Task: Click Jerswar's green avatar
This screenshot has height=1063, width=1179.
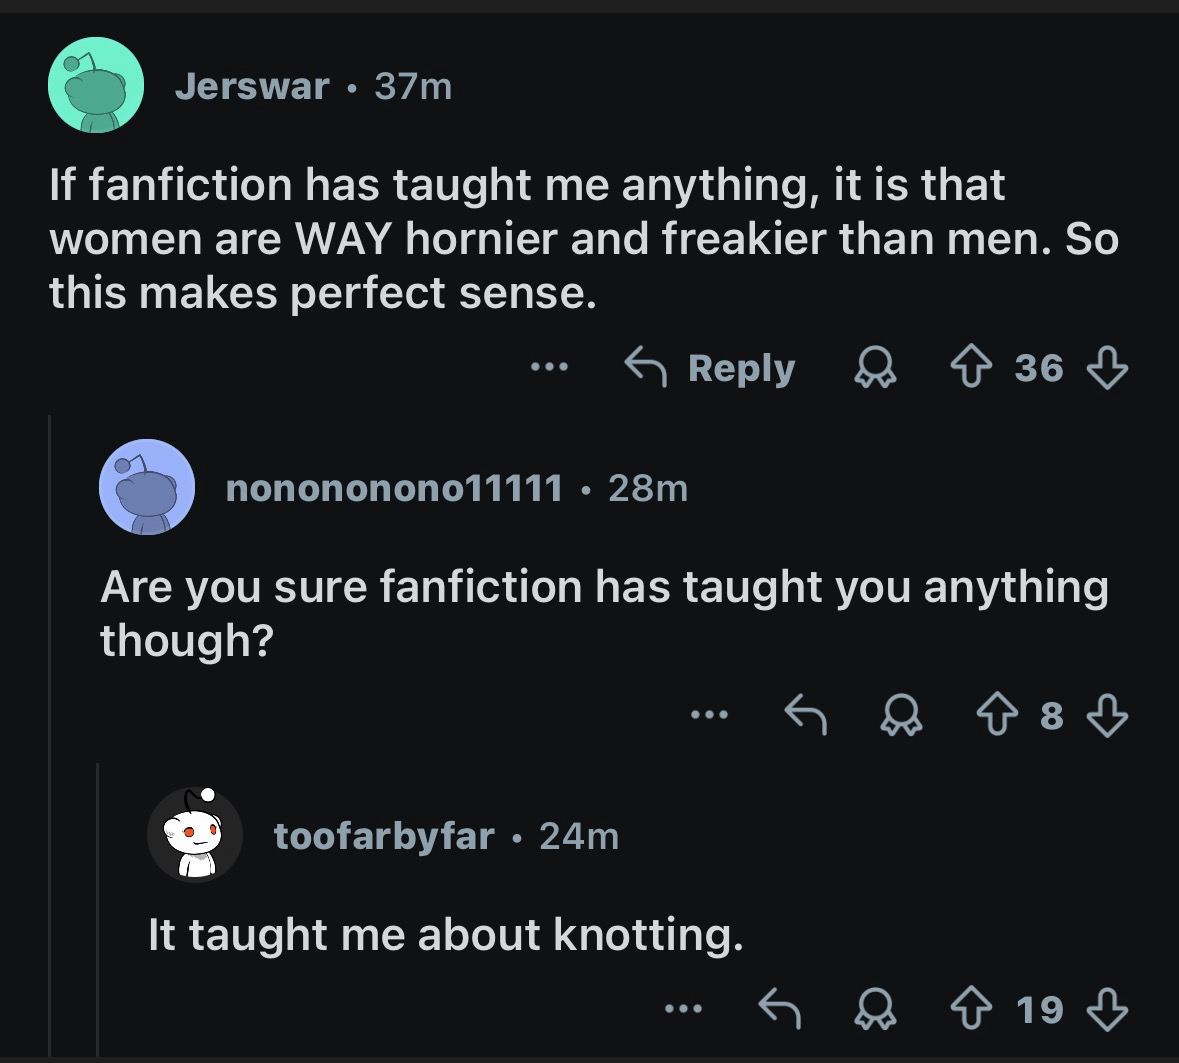Action: coord(96,86)
